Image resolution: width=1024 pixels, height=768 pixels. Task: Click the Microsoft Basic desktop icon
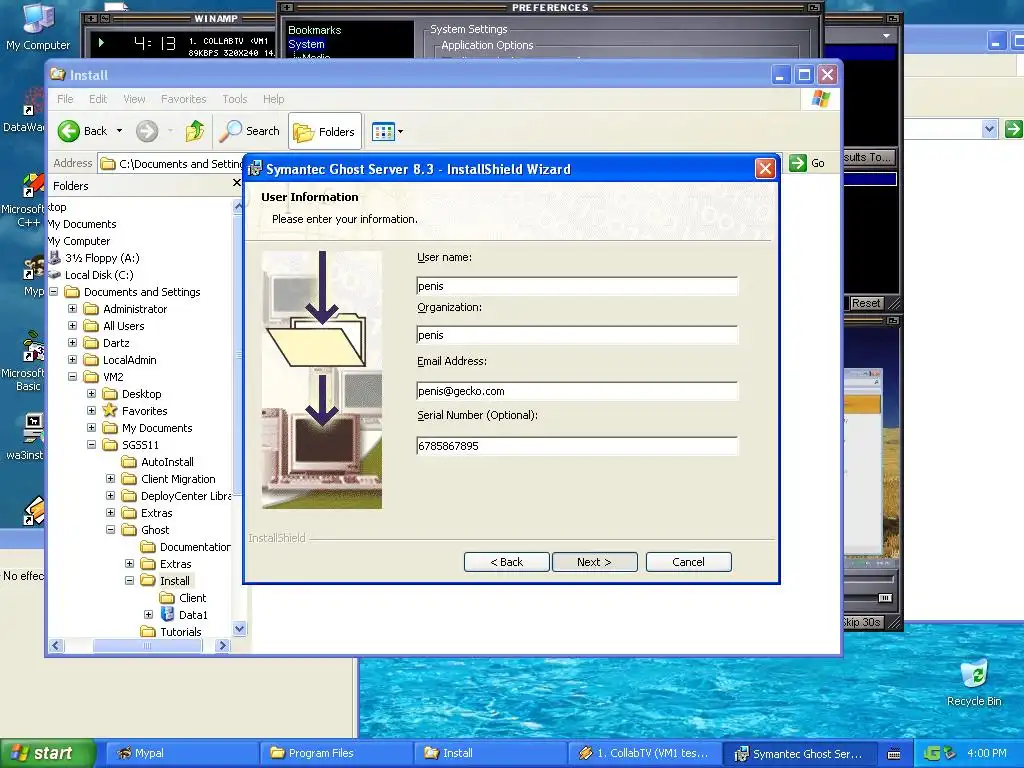pos(24,361)
